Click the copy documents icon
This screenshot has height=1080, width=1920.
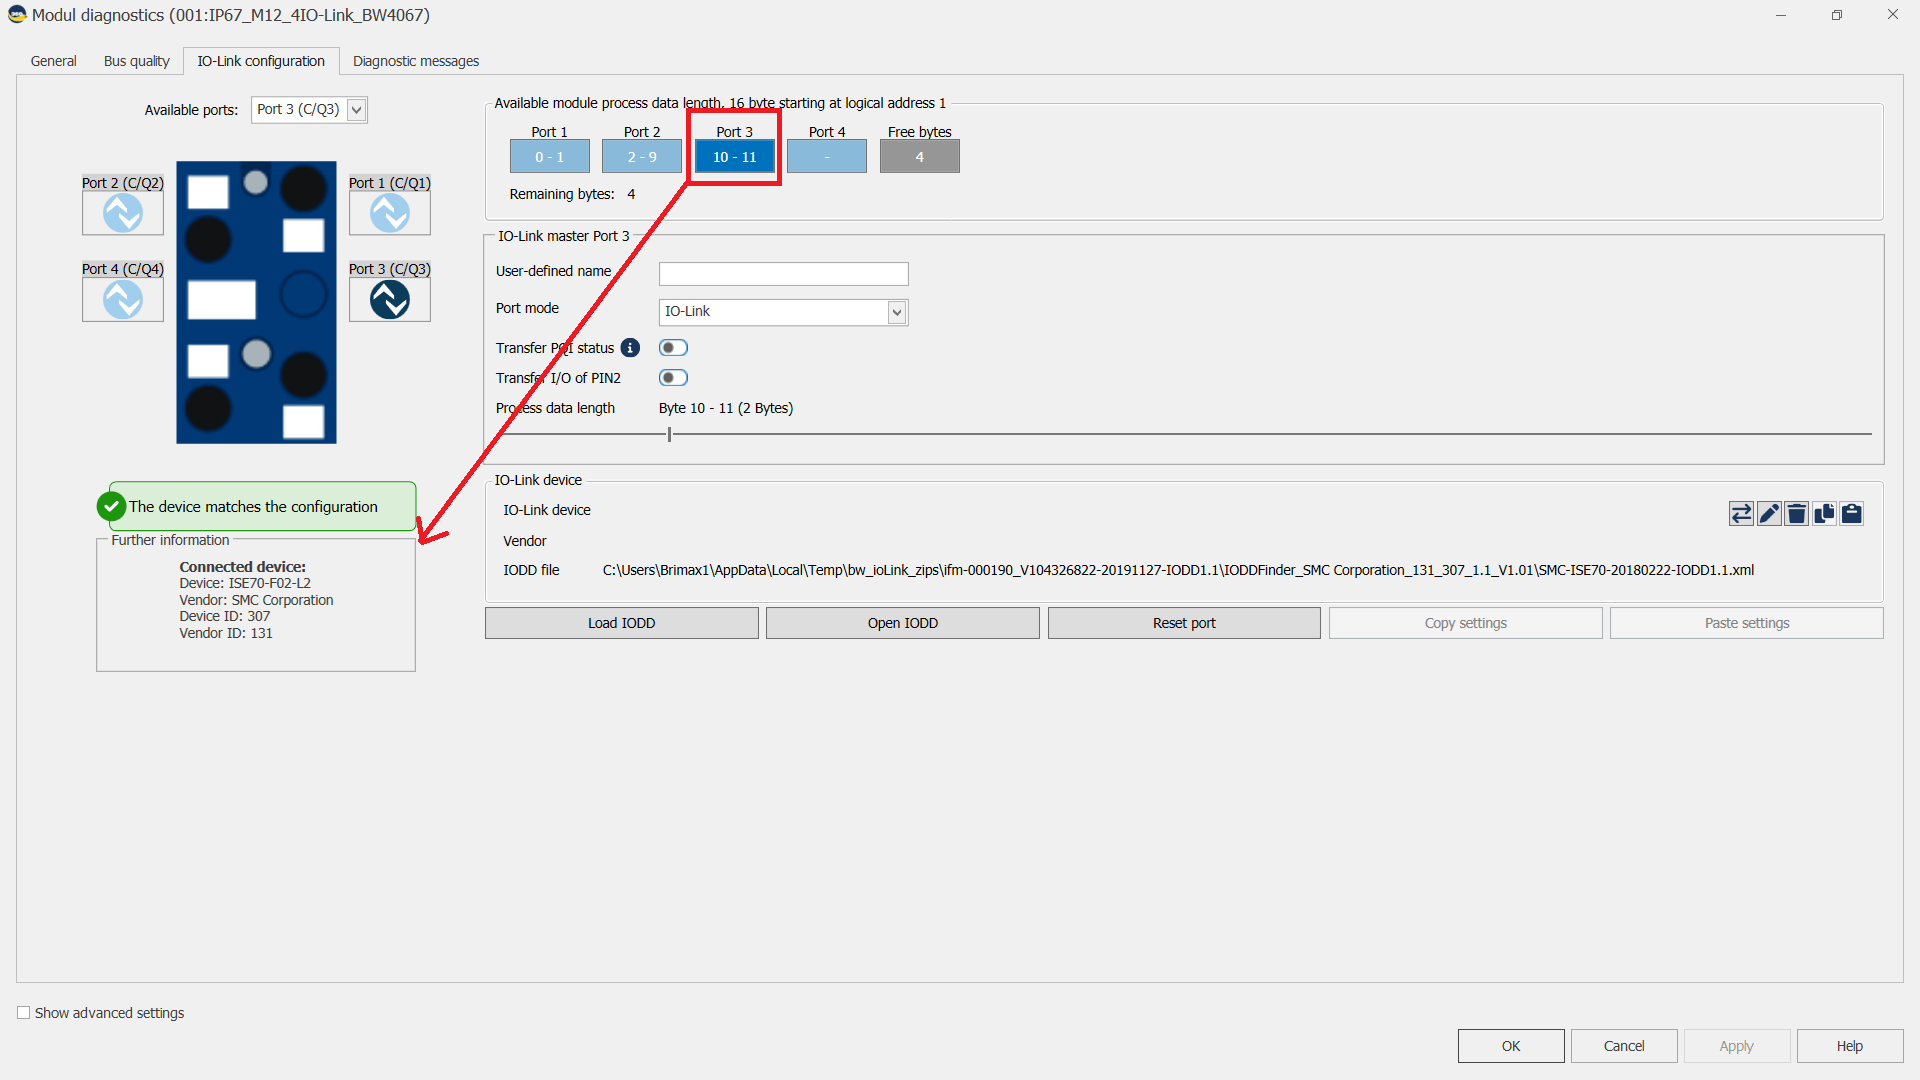pos(1824,514)
